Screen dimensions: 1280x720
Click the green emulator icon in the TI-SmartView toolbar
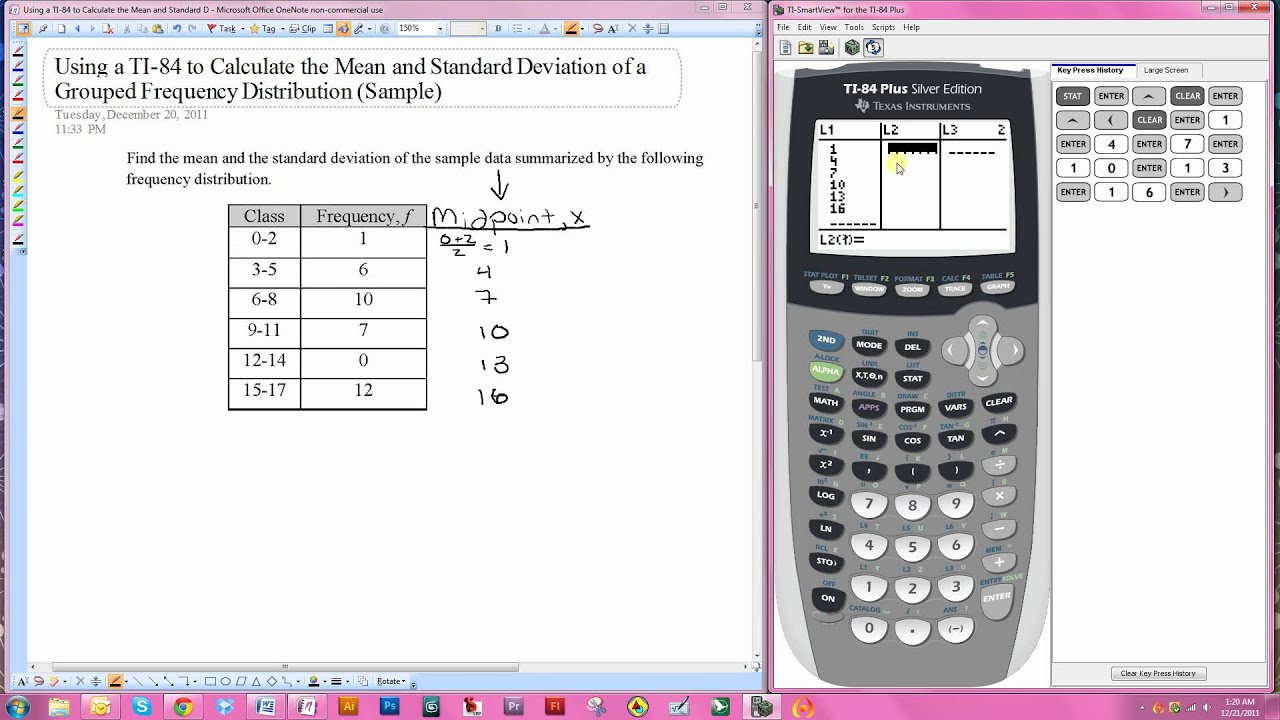point(852,47)
